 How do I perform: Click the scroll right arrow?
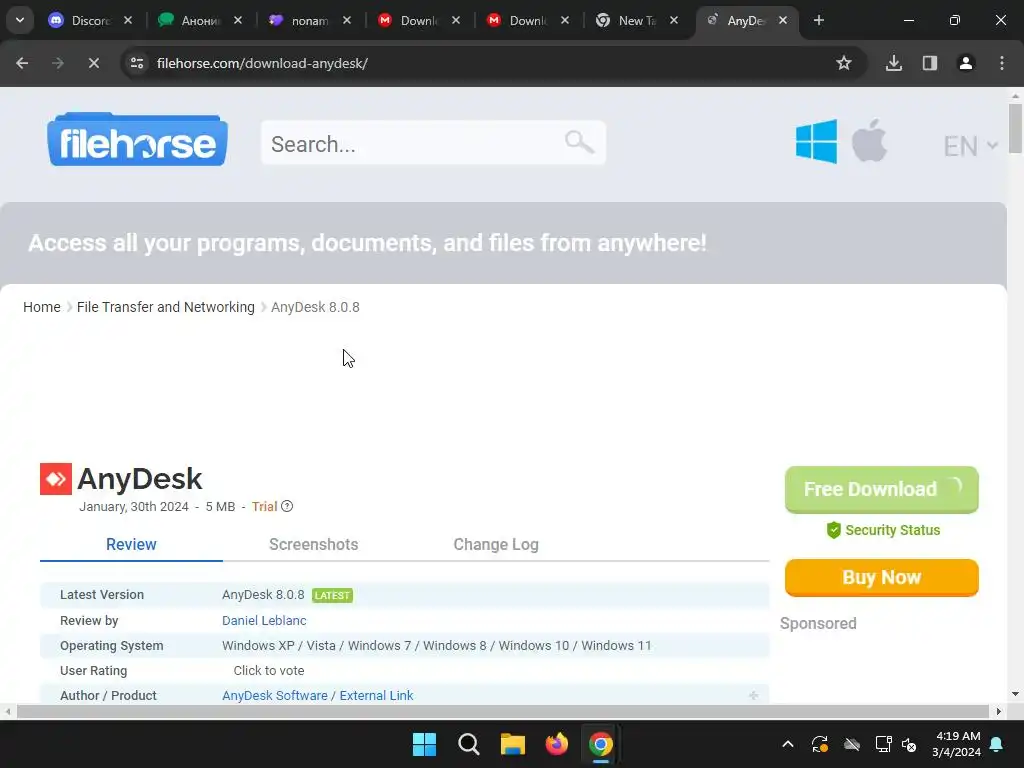(999, 711)
